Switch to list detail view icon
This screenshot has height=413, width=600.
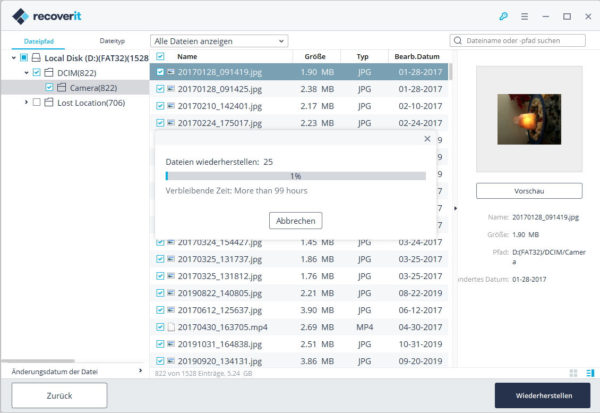tap(590, 373)
